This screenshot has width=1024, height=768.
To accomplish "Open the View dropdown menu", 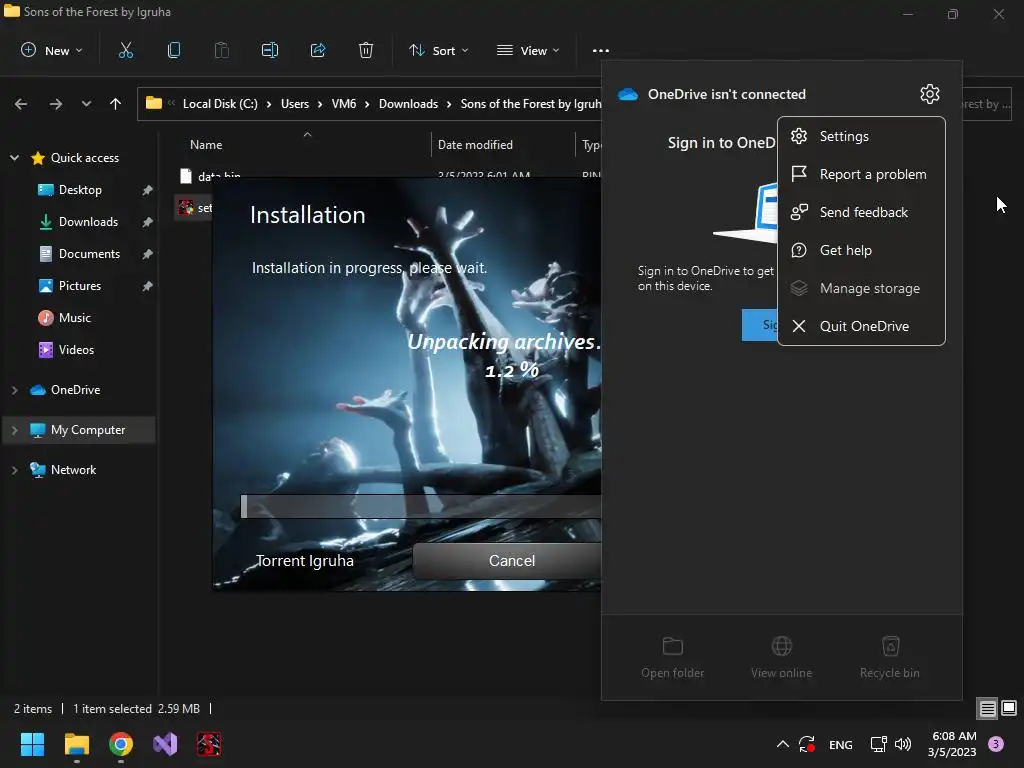I will click(x=528, y=50).
